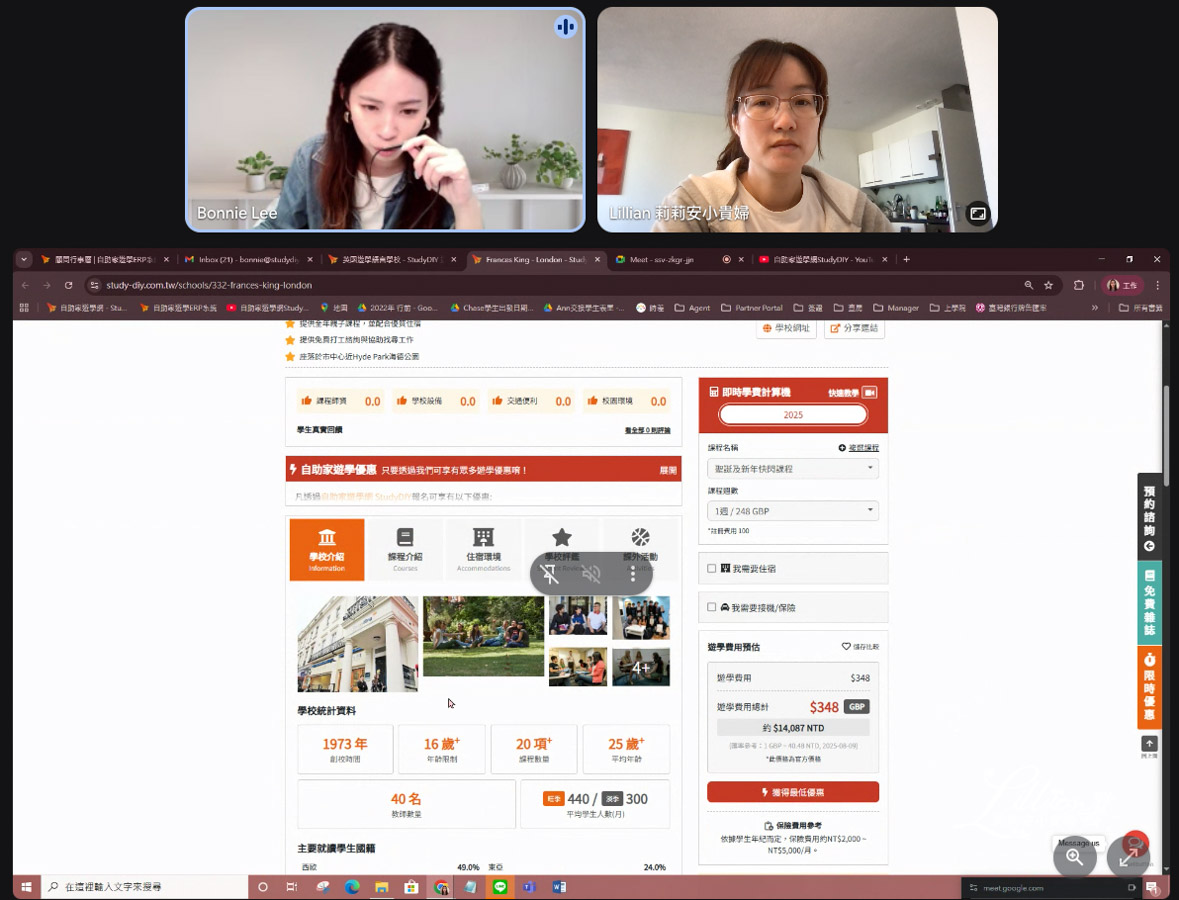Image resolution: width=1179 pixels, height=900 pixels.
Task: Click the red get-lowest-discount button
Action: (x=793, y=792)
